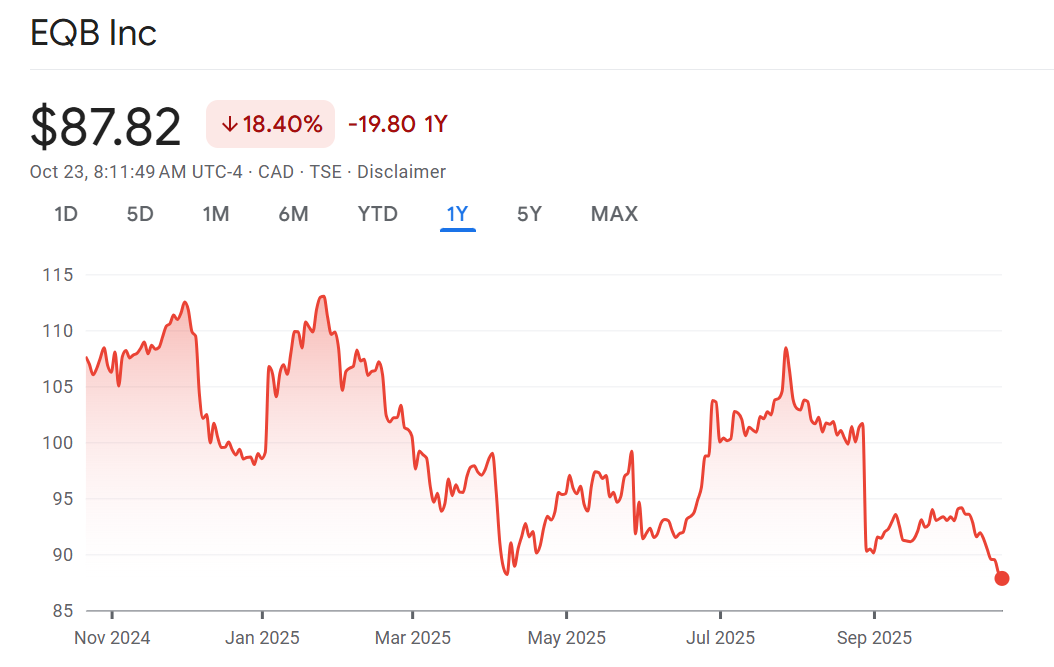The image size is (1054, 667).
Task: Click the Nov 2024 axis label
Action: point(112,638)
